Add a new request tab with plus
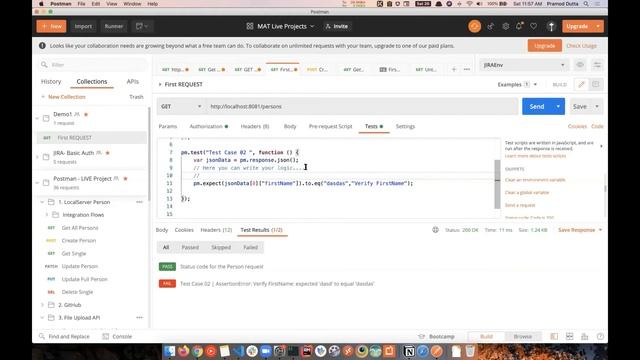640x360 pixels. coord(453,69)
